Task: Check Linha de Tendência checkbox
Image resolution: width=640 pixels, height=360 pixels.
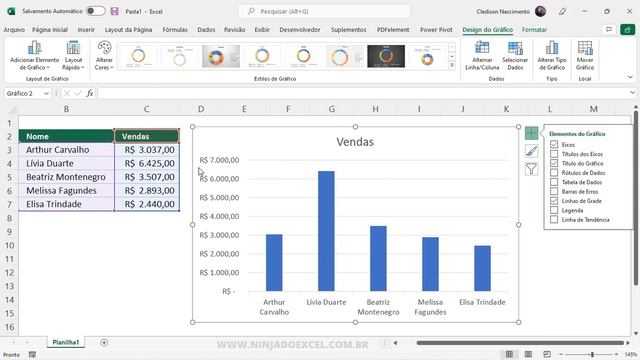Action: coord(554,220)
